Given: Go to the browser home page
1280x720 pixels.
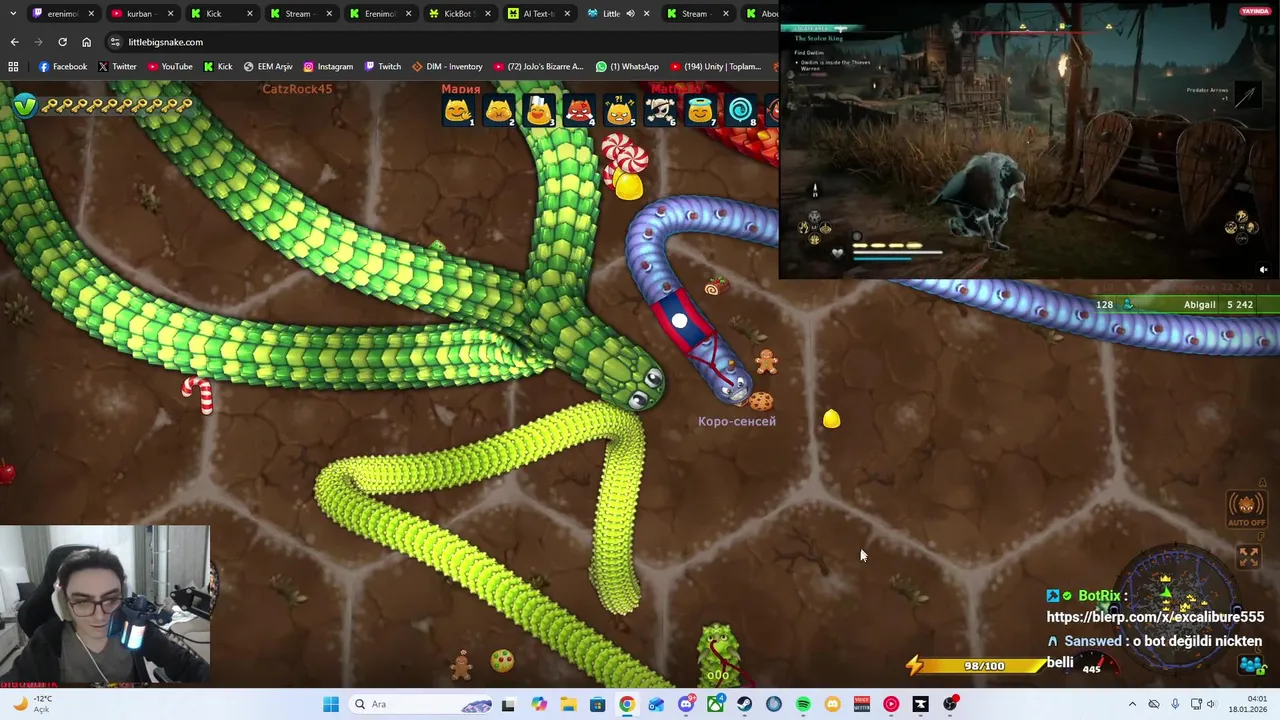Looking at the screenshot, I should [86, 42].
